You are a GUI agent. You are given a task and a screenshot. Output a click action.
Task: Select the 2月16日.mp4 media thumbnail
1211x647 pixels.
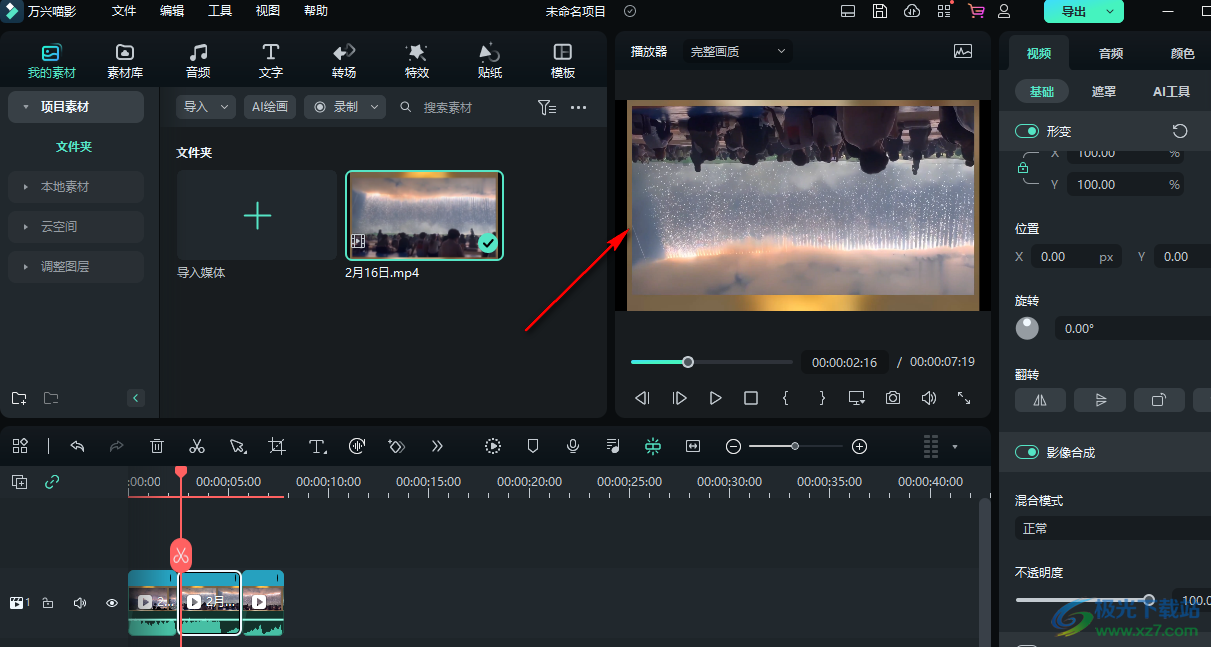click(x=424, y=215)
